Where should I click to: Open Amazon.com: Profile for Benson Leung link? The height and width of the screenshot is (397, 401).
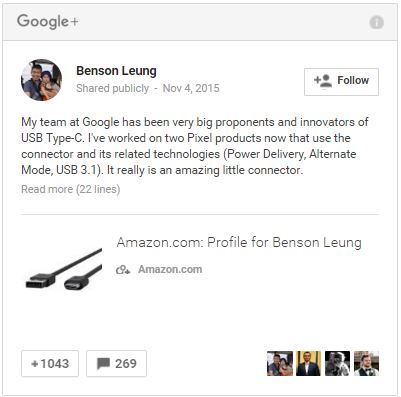pyautogui.click(x=239, y=242)
